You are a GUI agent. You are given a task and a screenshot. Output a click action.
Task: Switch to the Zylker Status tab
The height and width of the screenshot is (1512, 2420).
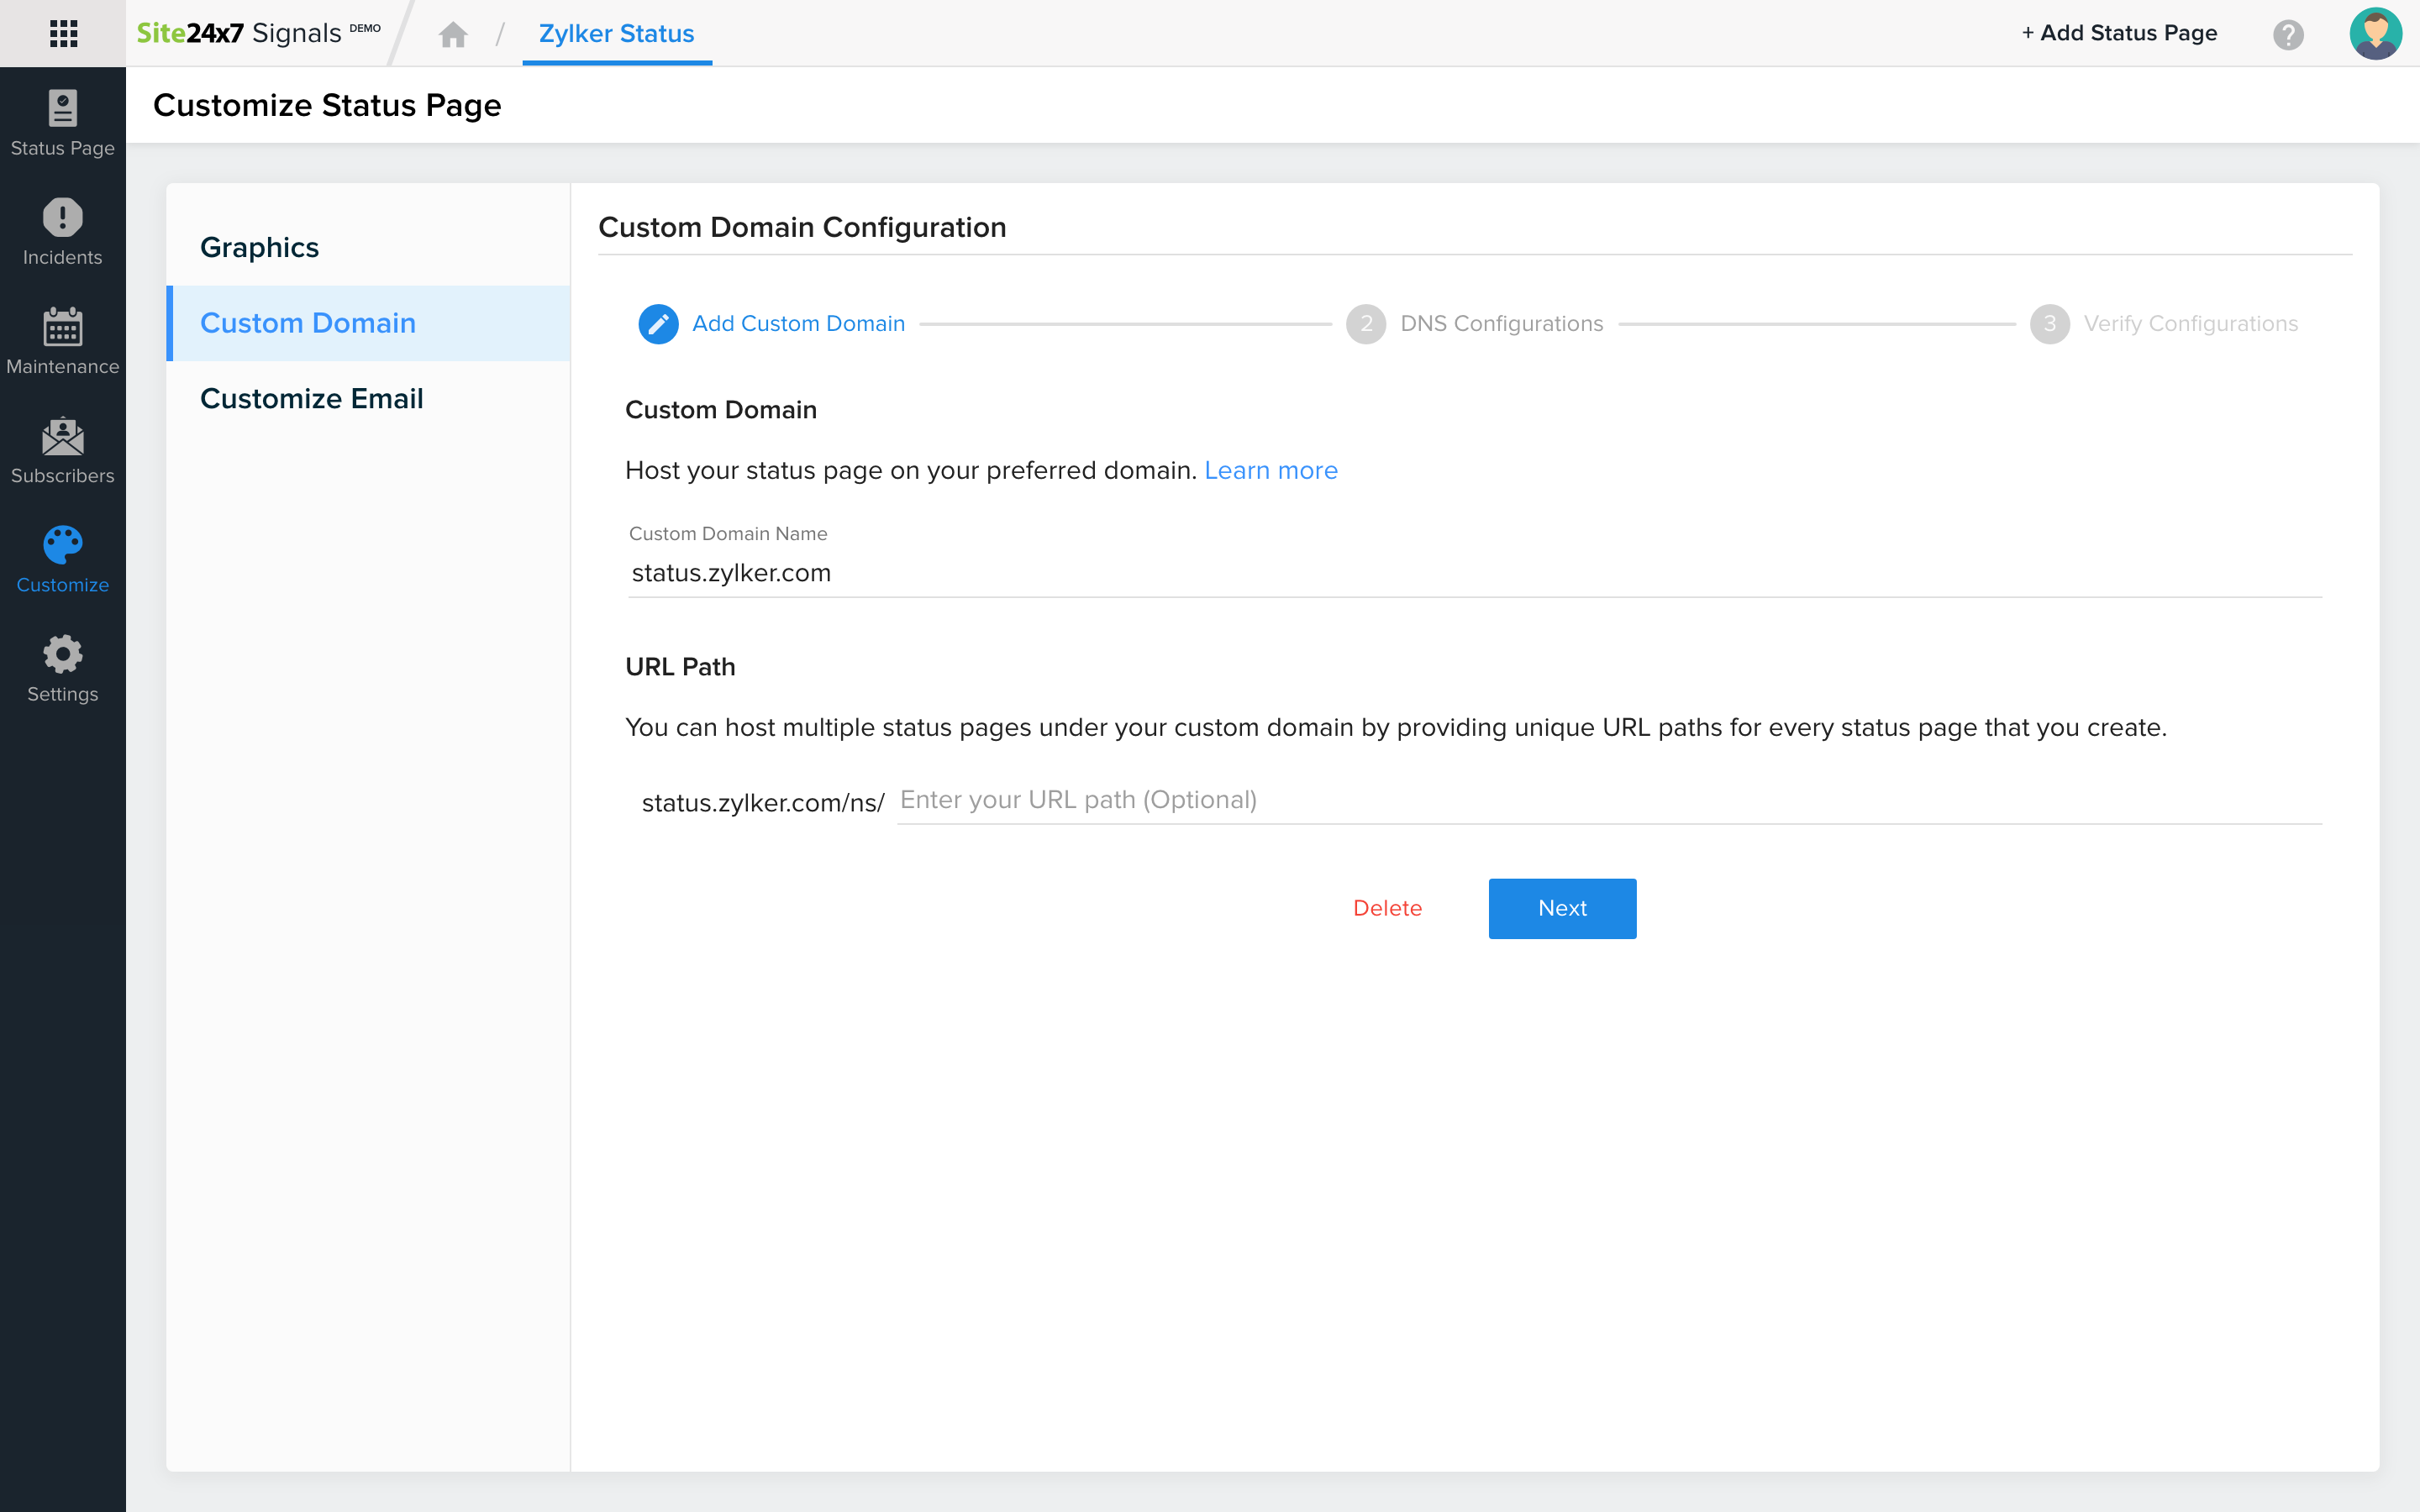pyautogui.click(x=617, y=34)
